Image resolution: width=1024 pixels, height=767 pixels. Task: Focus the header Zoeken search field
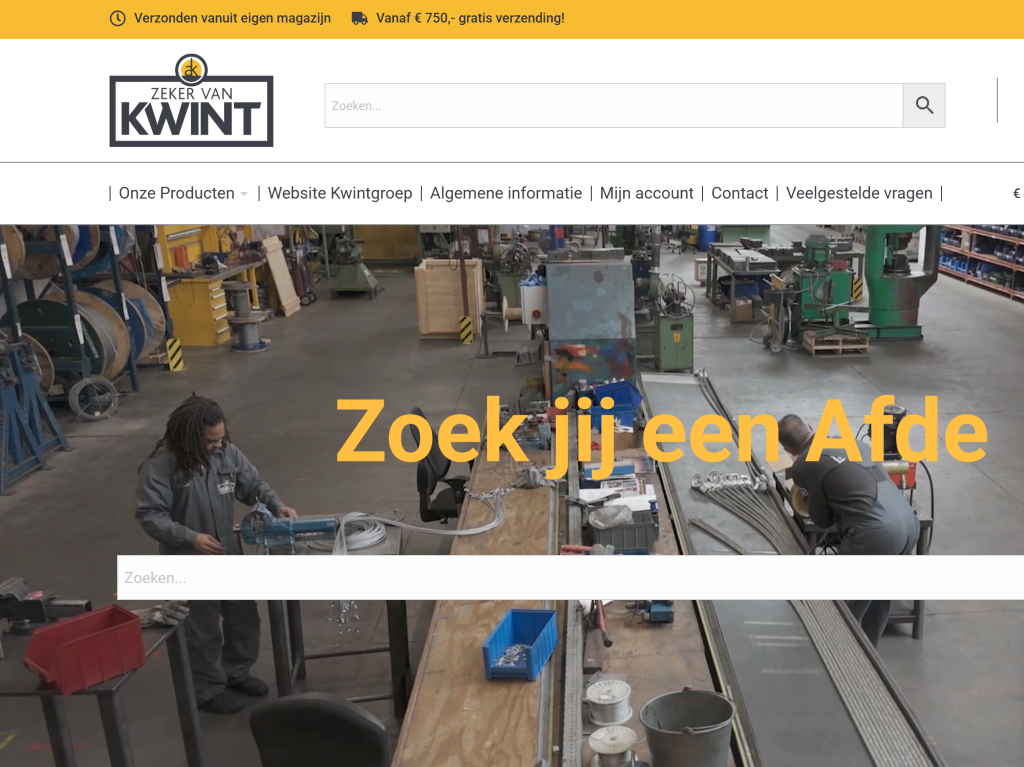614,105
